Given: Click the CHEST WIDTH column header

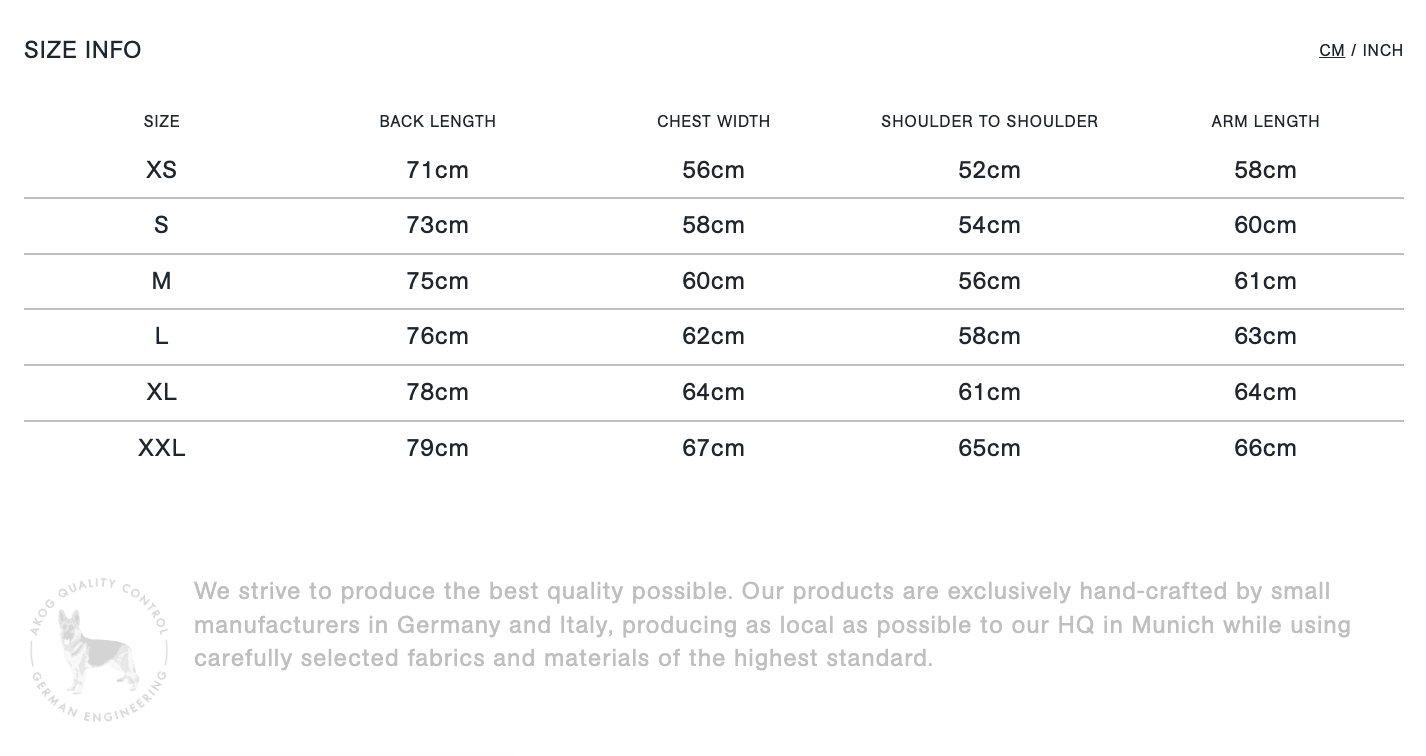Looking at the screenshot, I should [713, 121].
